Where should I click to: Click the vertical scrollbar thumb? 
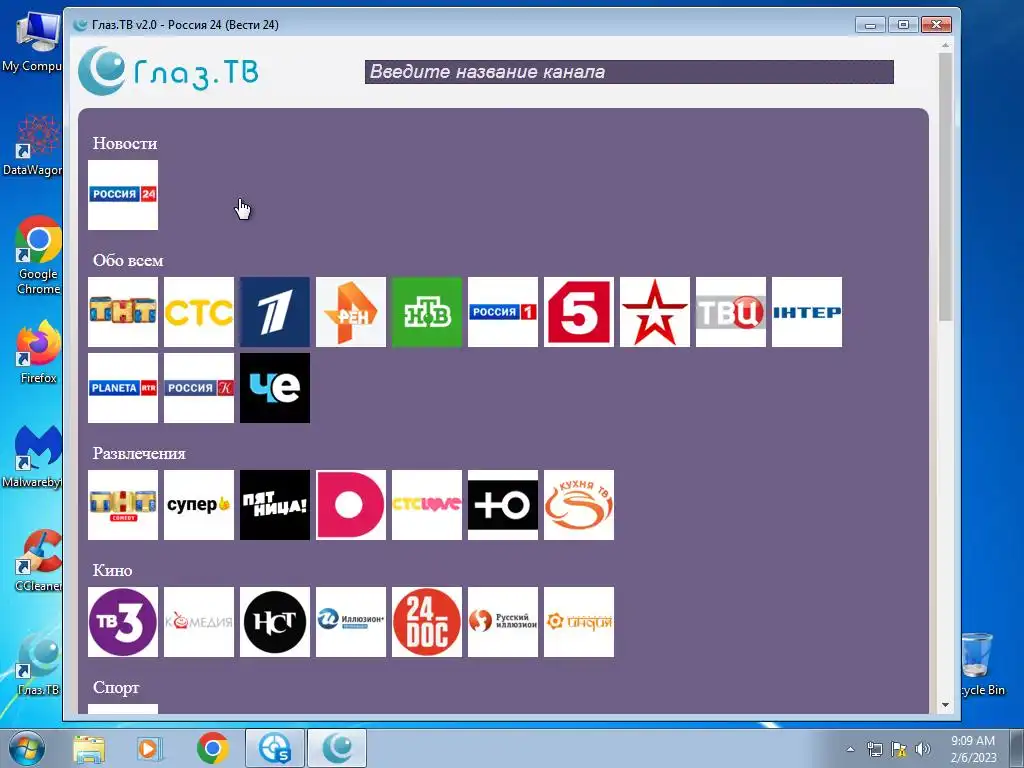point(945,187)
